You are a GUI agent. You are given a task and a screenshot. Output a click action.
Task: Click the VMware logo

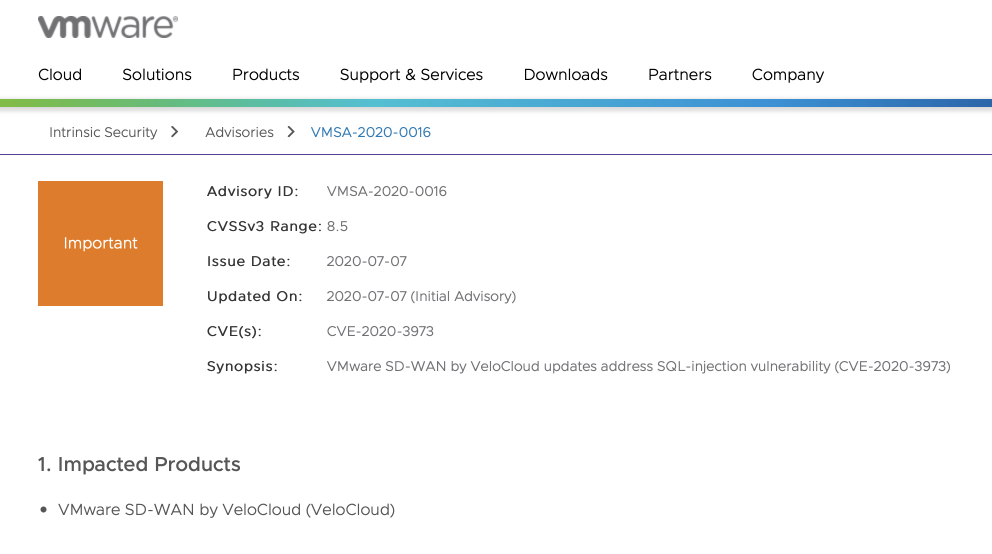point(108,27)
